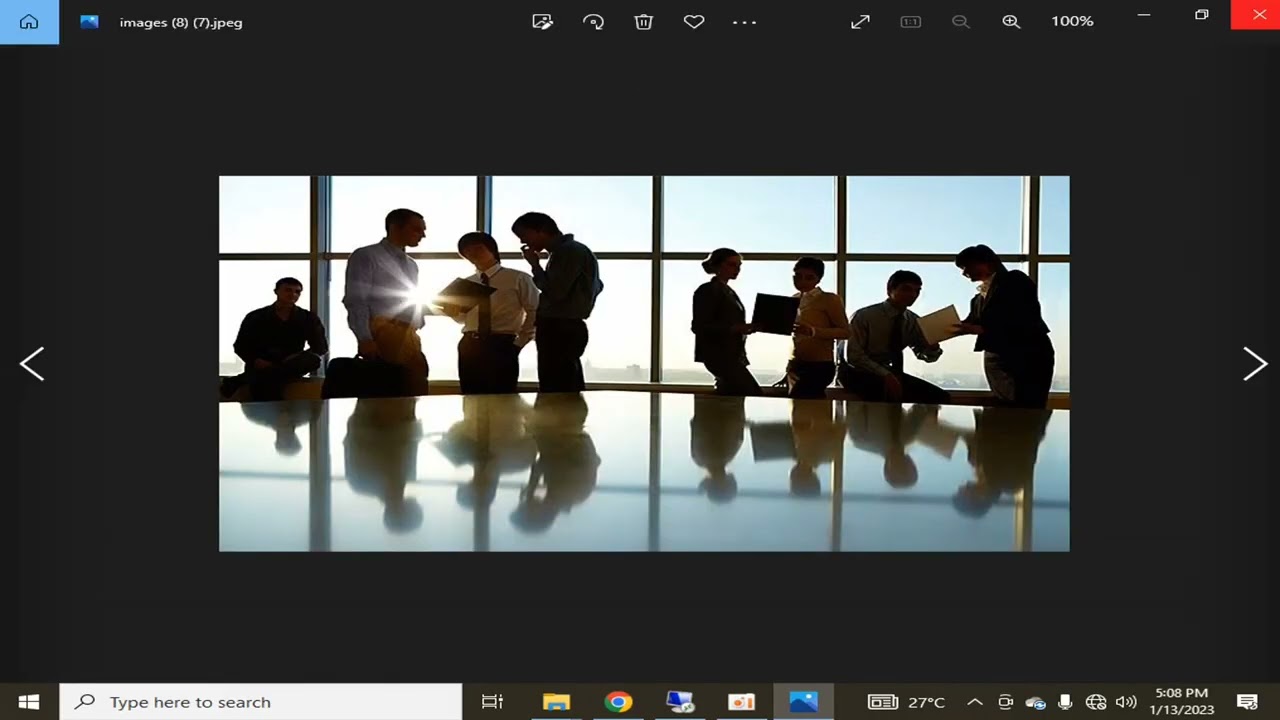Zoom in on the photo
This screenshot has height=720, width=1280.
point(1011,21)
